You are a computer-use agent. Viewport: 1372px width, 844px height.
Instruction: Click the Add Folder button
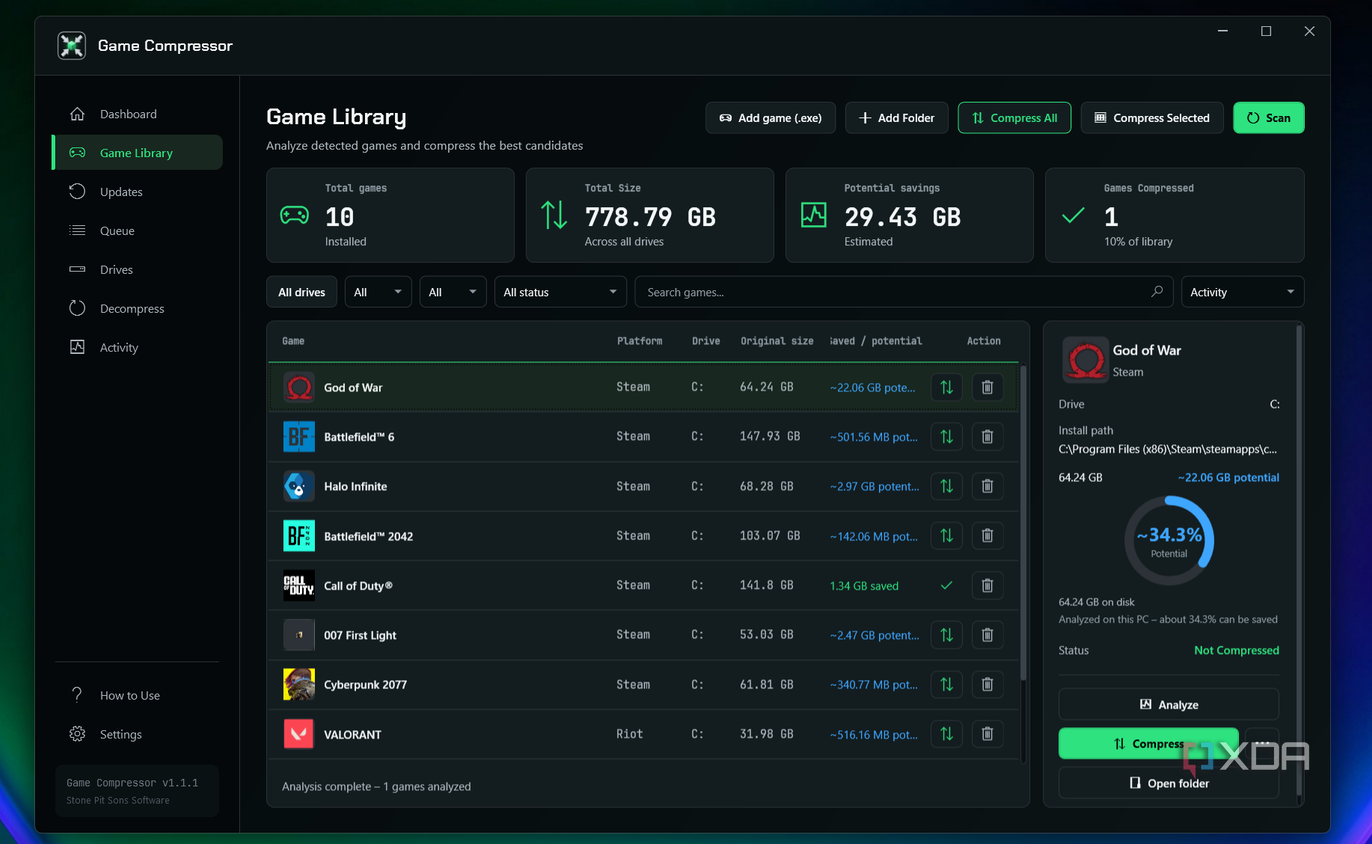897,118
